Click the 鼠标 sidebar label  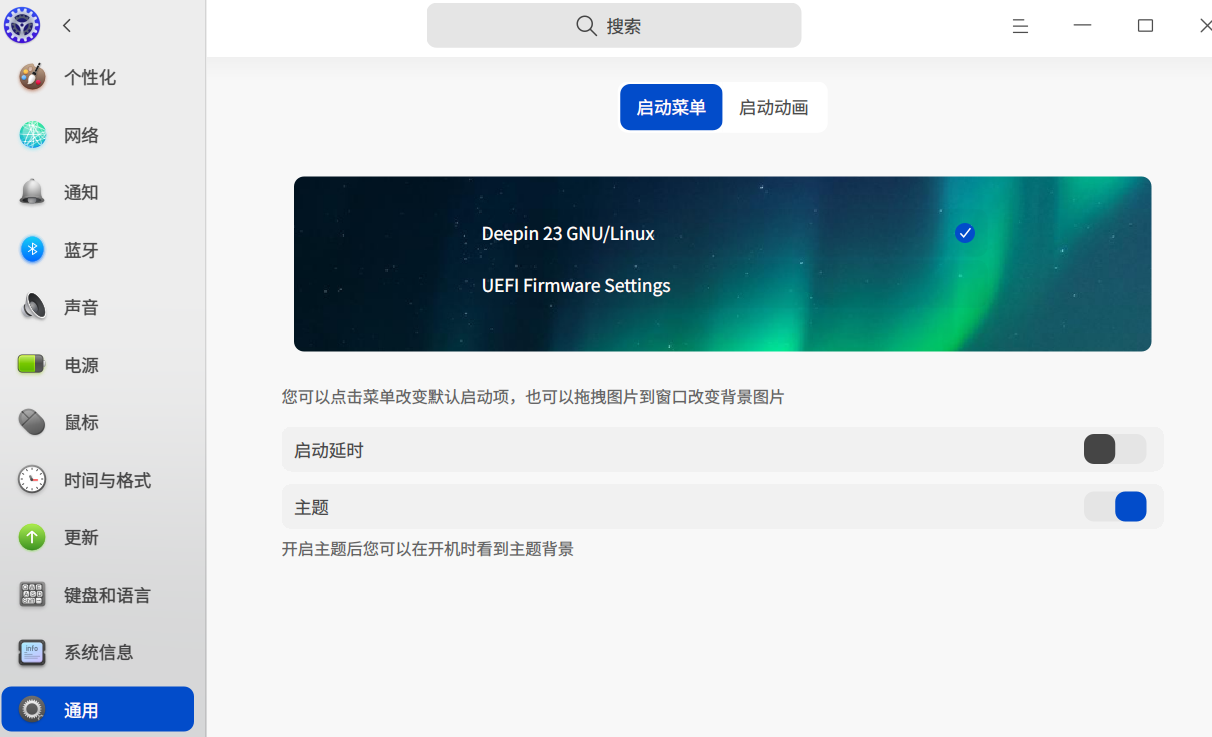[81, 422]
